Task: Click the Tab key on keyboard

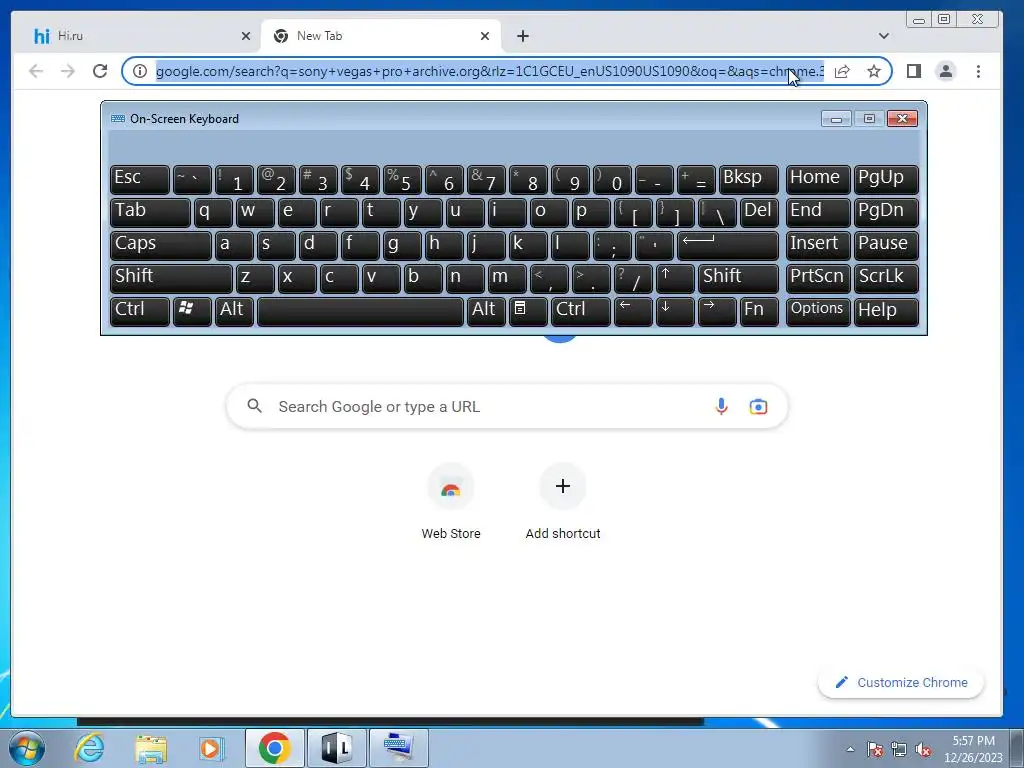Action: point(150,212)
